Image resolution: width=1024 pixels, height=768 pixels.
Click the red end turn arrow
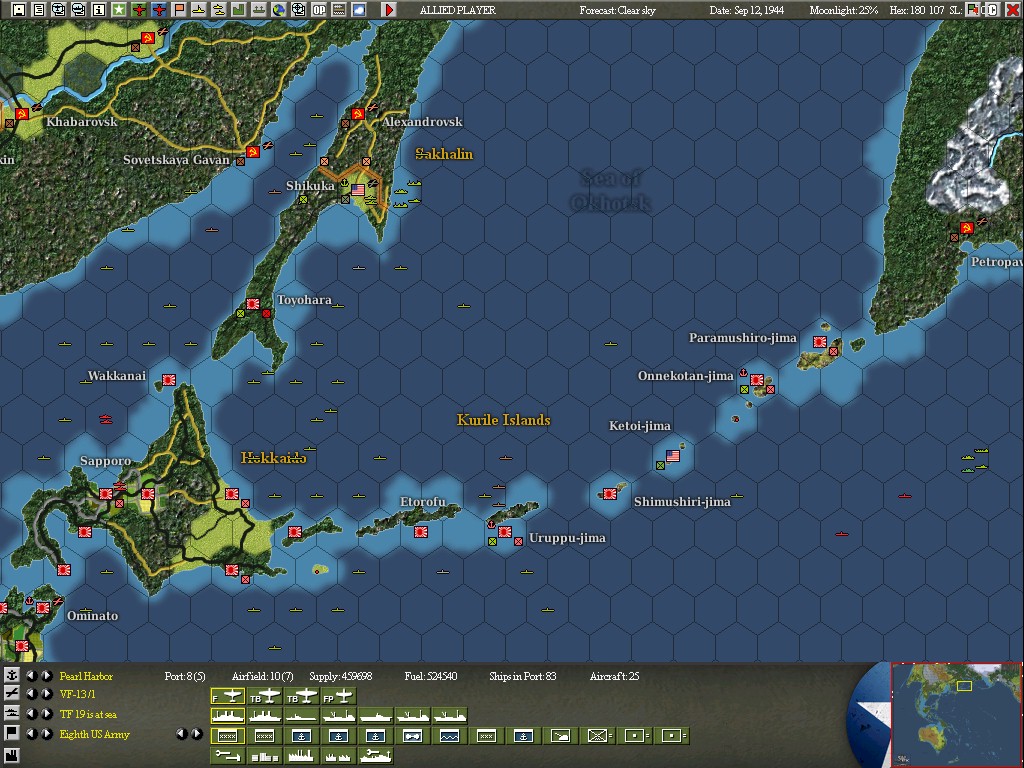(x=389, y=10)
